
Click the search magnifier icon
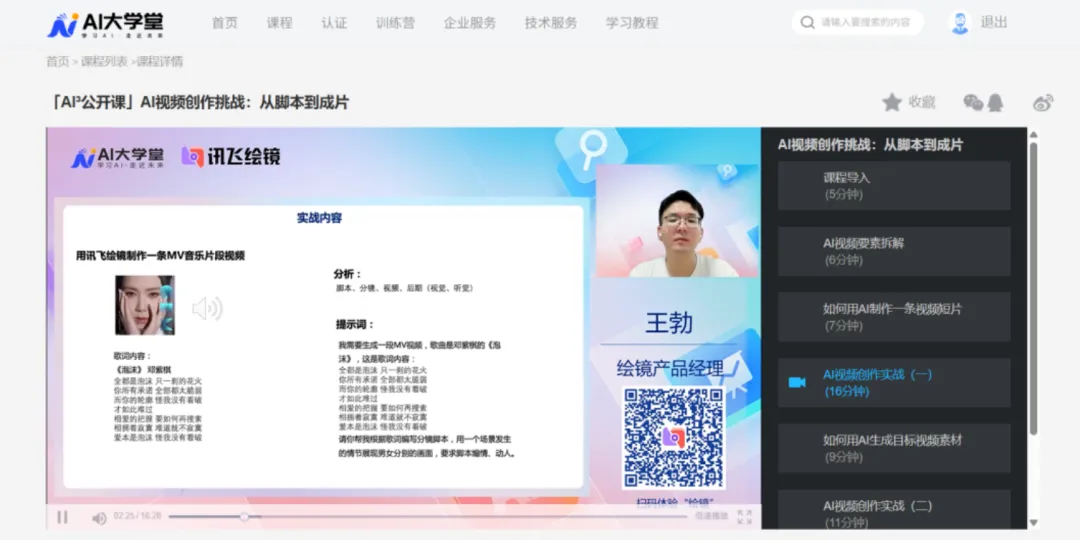(x=807, y=23)
